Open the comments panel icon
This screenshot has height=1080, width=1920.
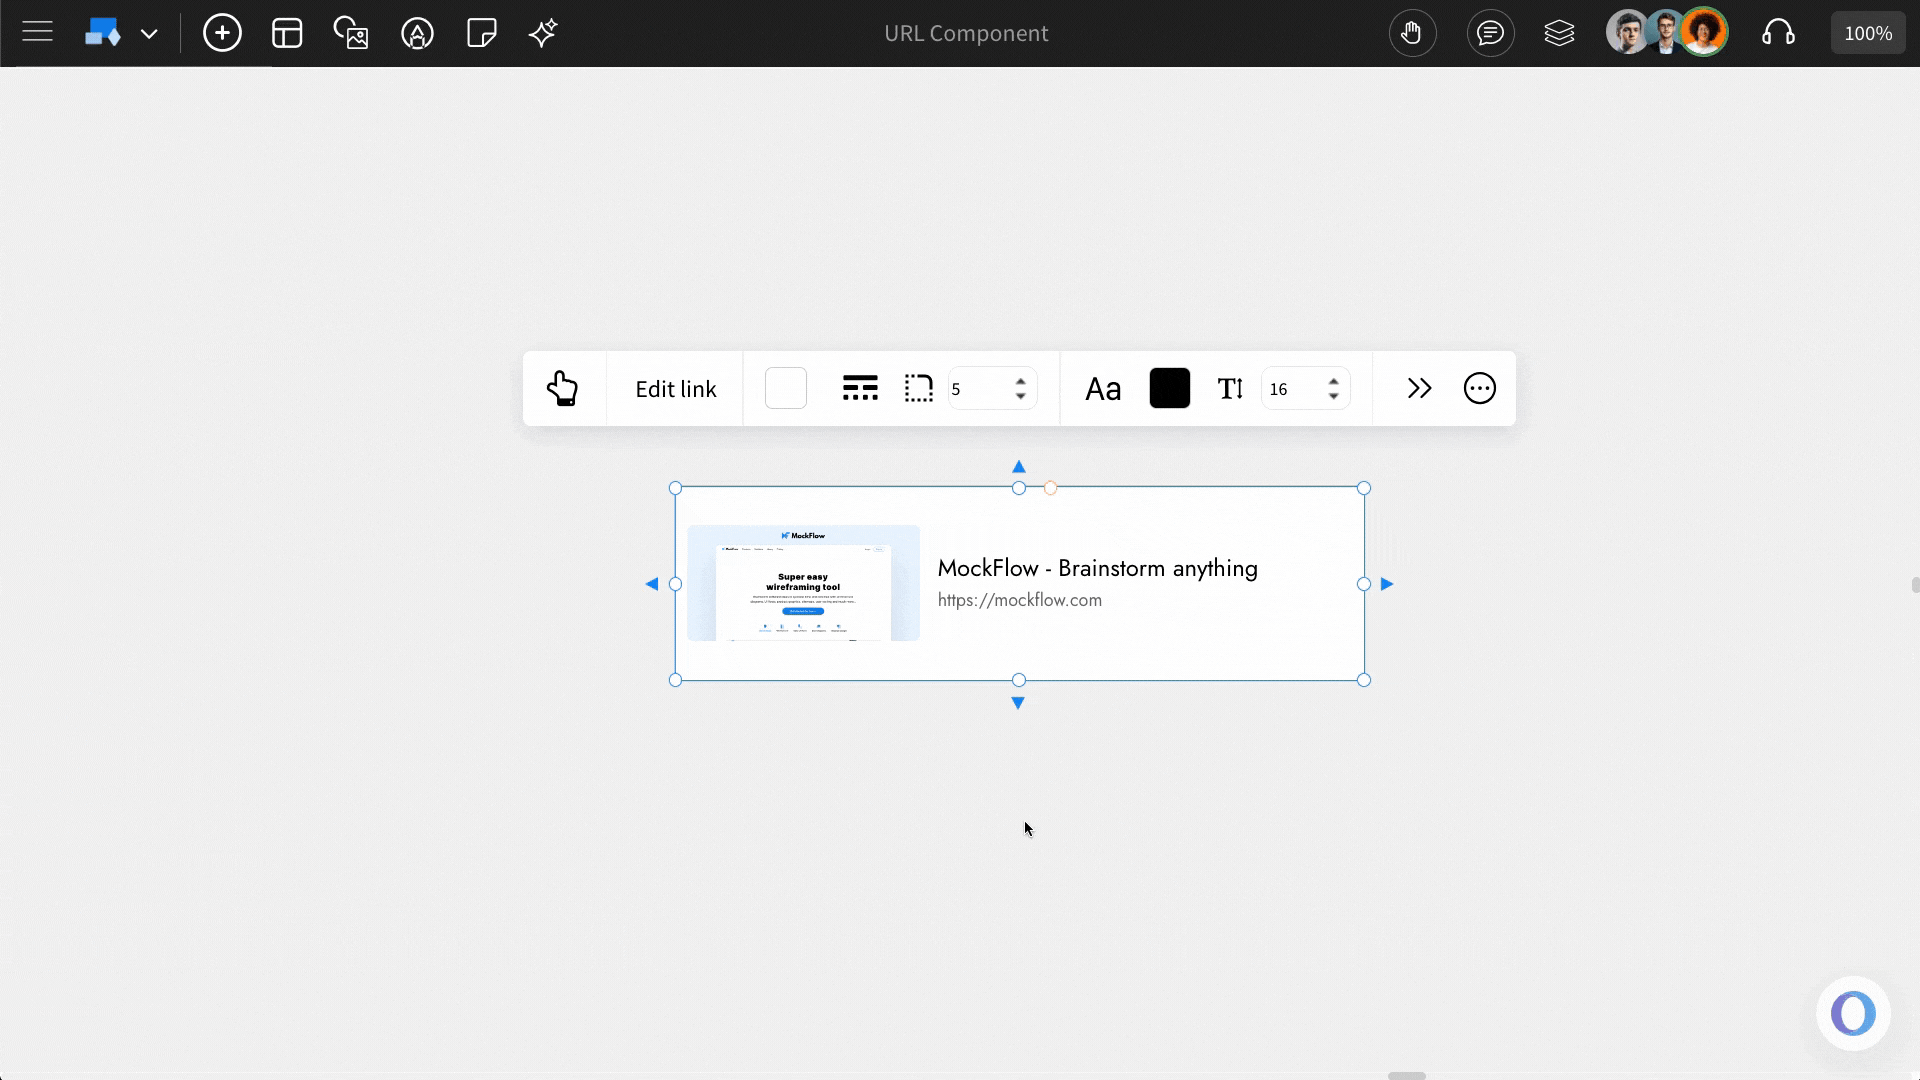point(1490,33)
